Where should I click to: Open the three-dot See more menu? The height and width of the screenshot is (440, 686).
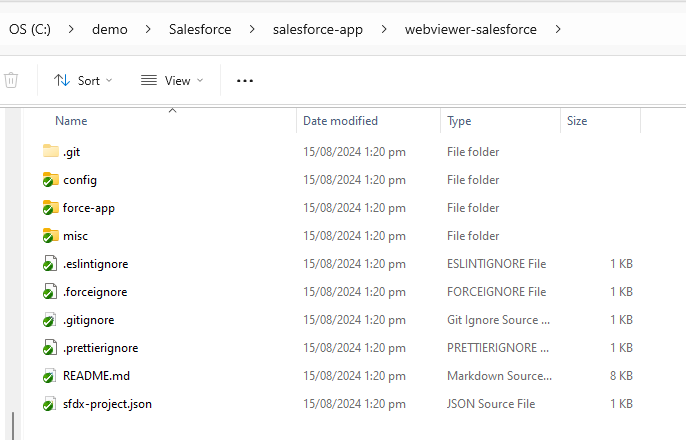pyautogui.click(x=245, y=81)
